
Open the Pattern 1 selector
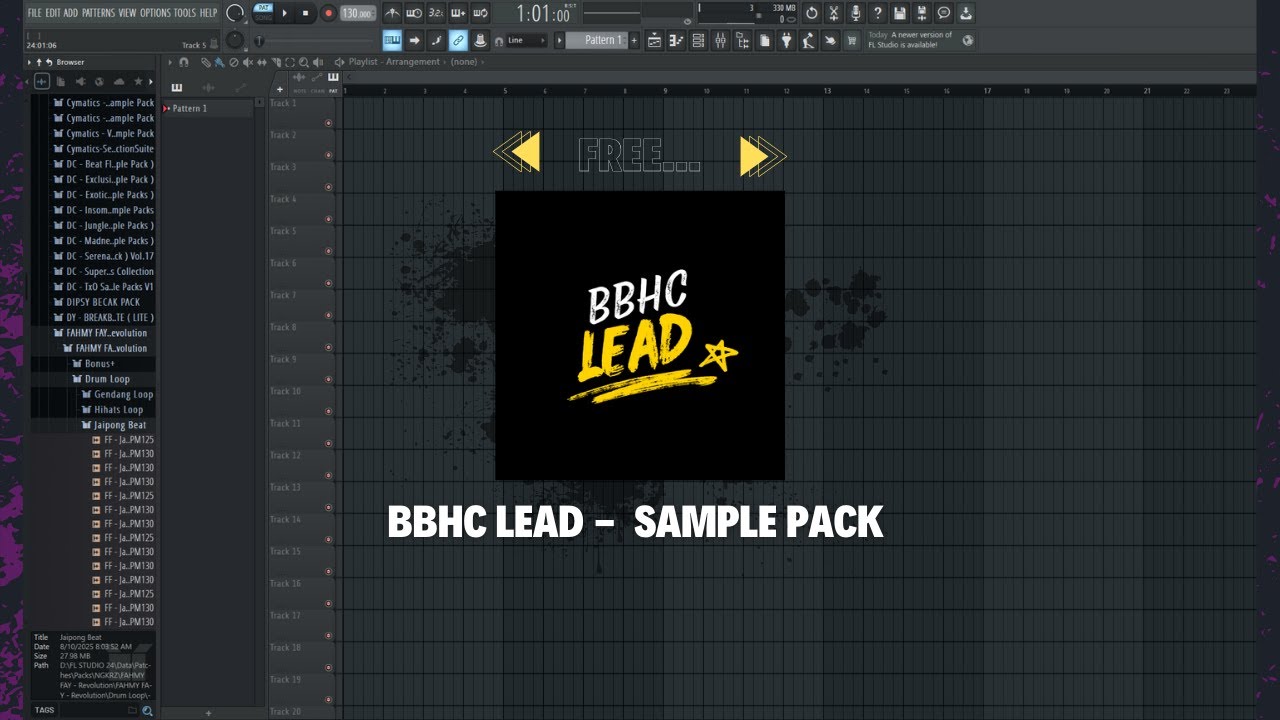point(599,40)
